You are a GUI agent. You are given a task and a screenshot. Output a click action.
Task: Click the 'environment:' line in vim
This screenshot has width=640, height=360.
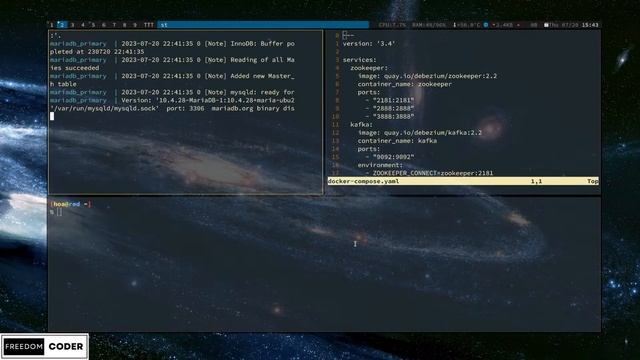tap(380, 165)
